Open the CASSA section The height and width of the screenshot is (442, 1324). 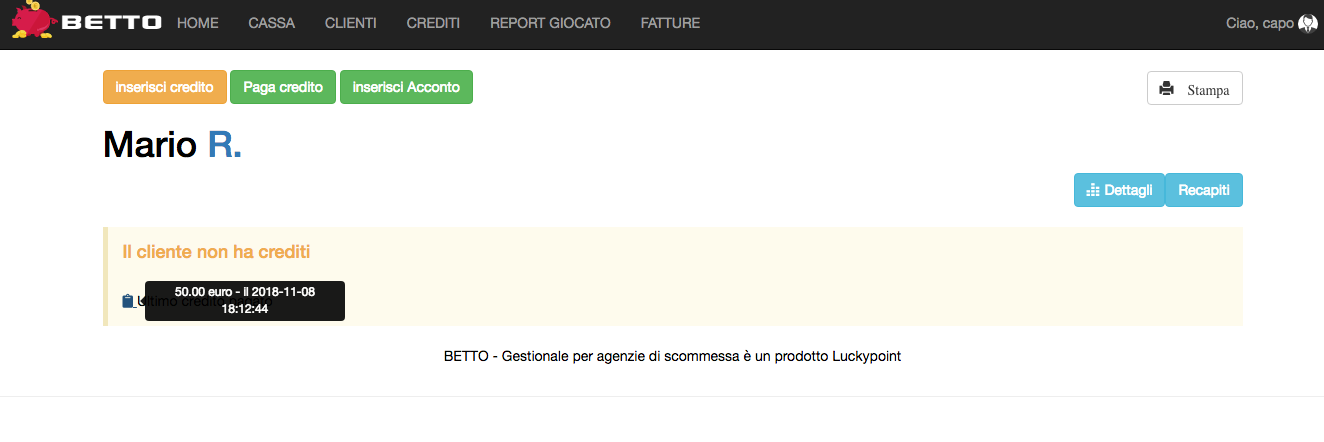pyautogui.click(x=271, y=23)
